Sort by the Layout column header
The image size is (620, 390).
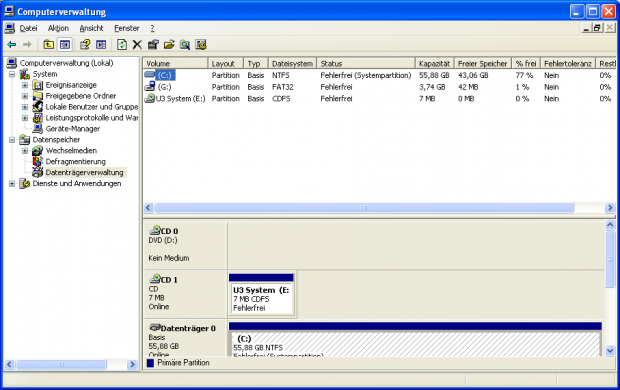(226, 64)
